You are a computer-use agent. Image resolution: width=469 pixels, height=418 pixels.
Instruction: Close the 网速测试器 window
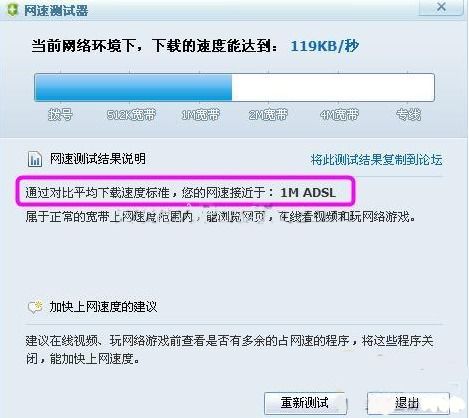(441, 7)
